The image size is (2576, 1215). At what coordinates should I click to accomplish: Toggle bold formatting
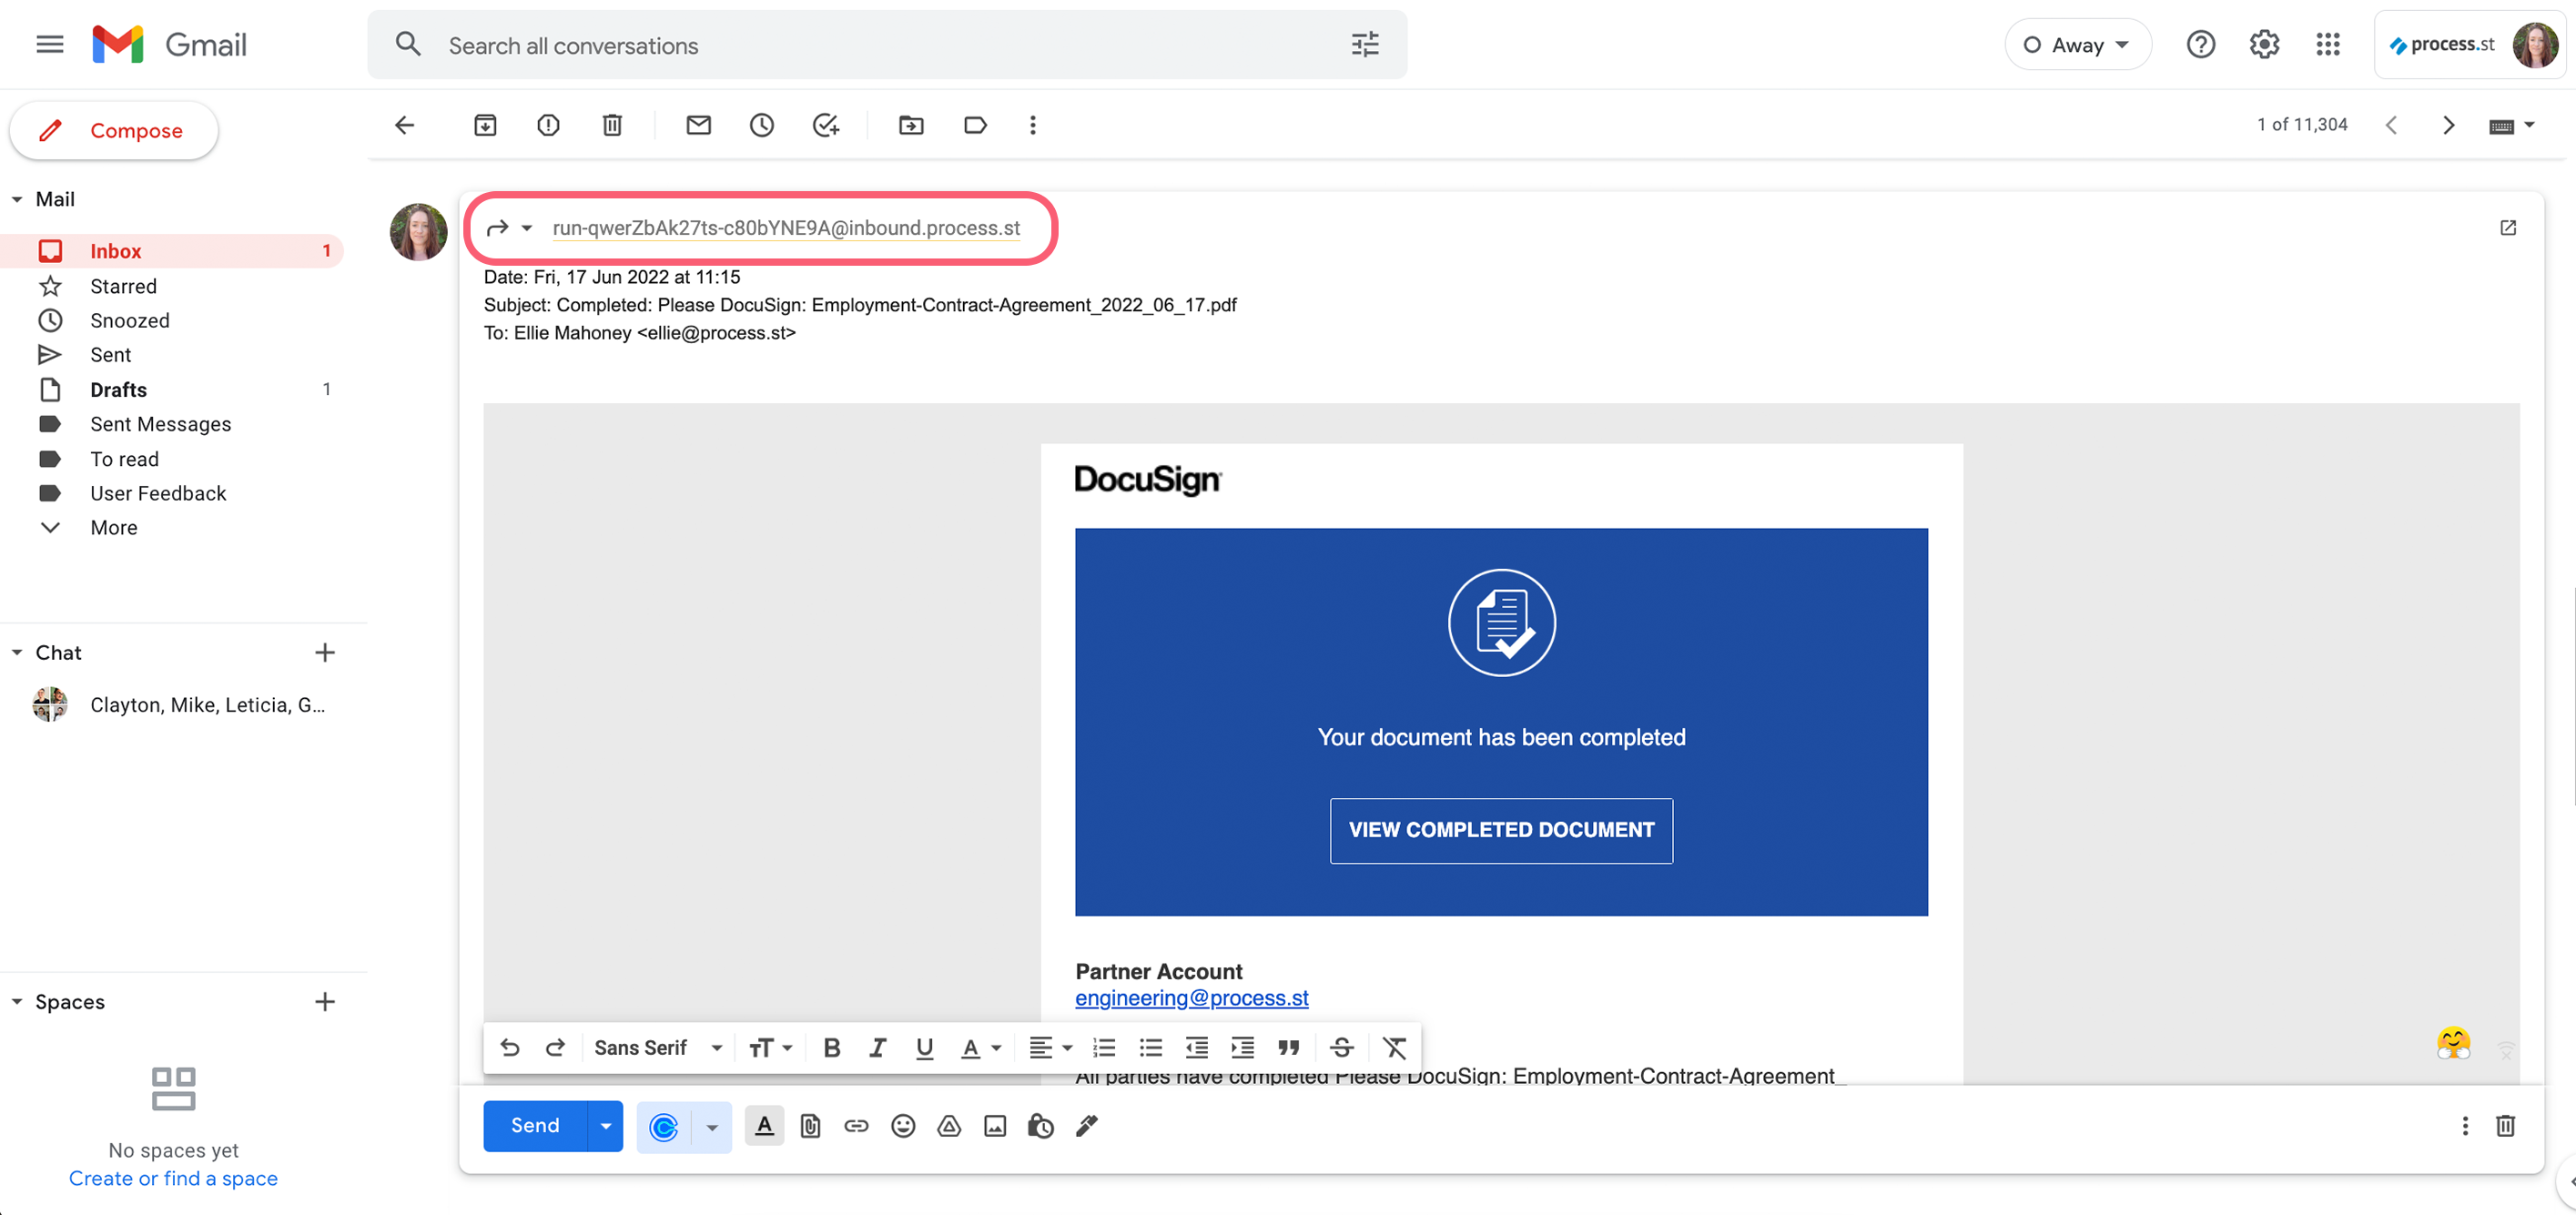(831, 1047)
